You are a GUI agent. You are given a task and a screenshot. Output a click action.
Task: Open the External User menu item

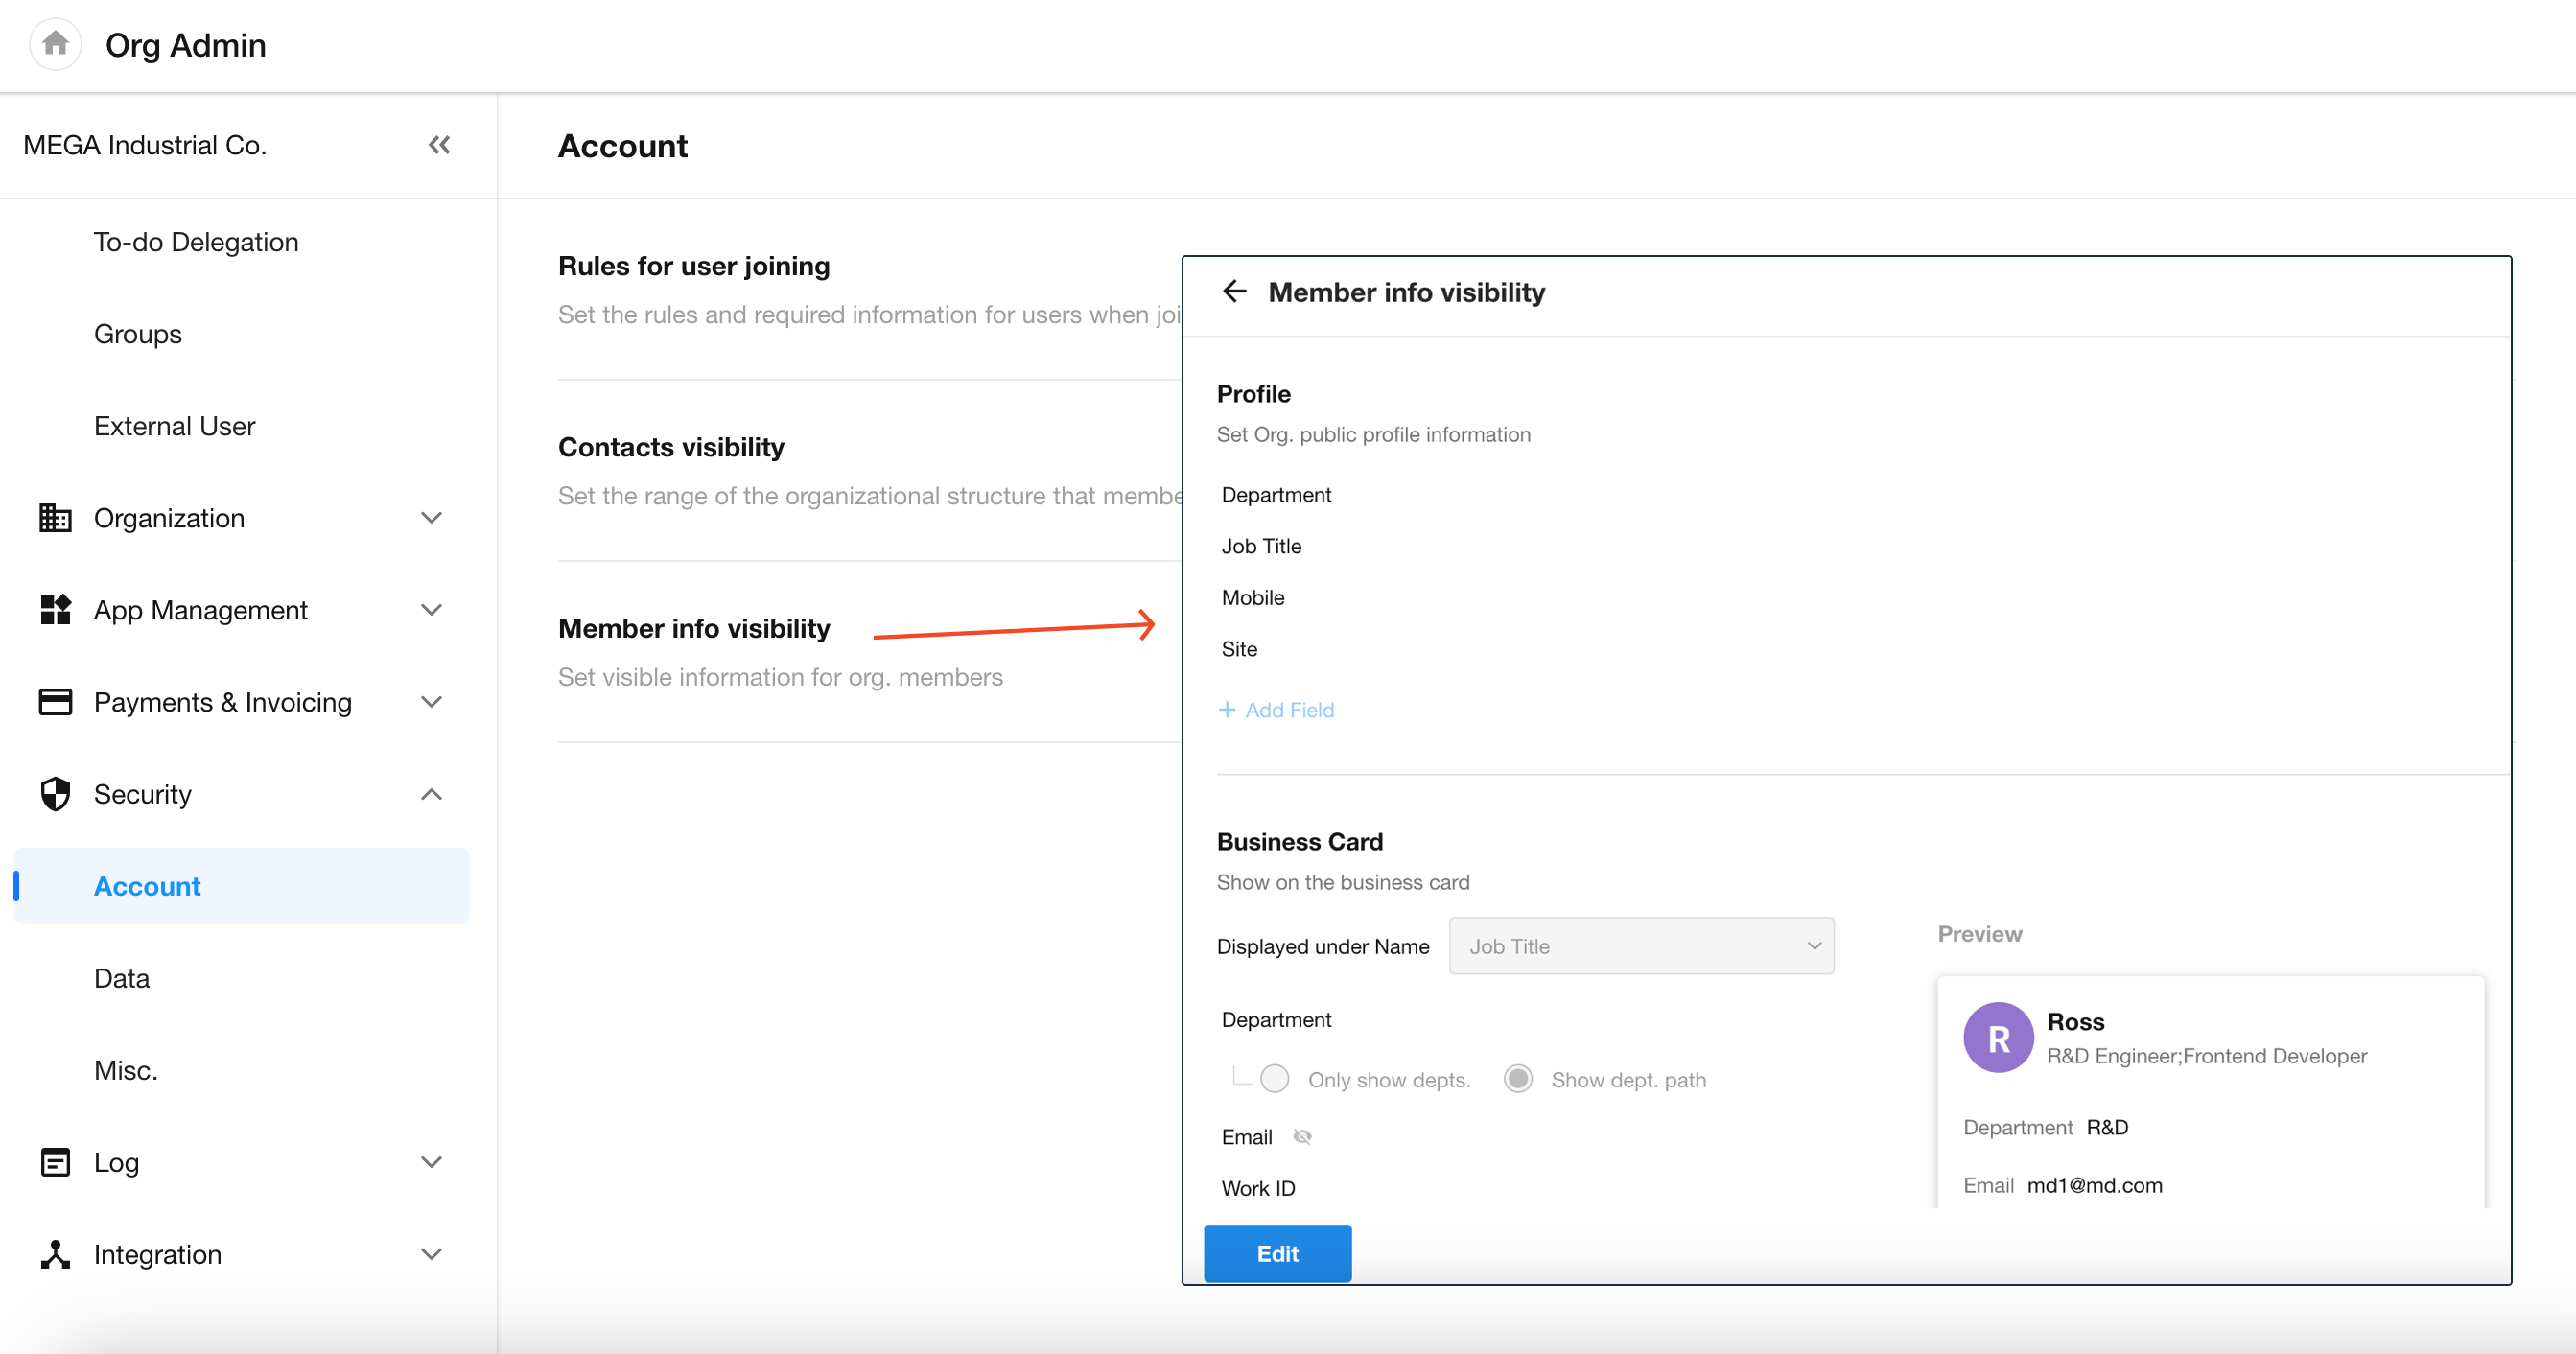click(x=175, y=426)
